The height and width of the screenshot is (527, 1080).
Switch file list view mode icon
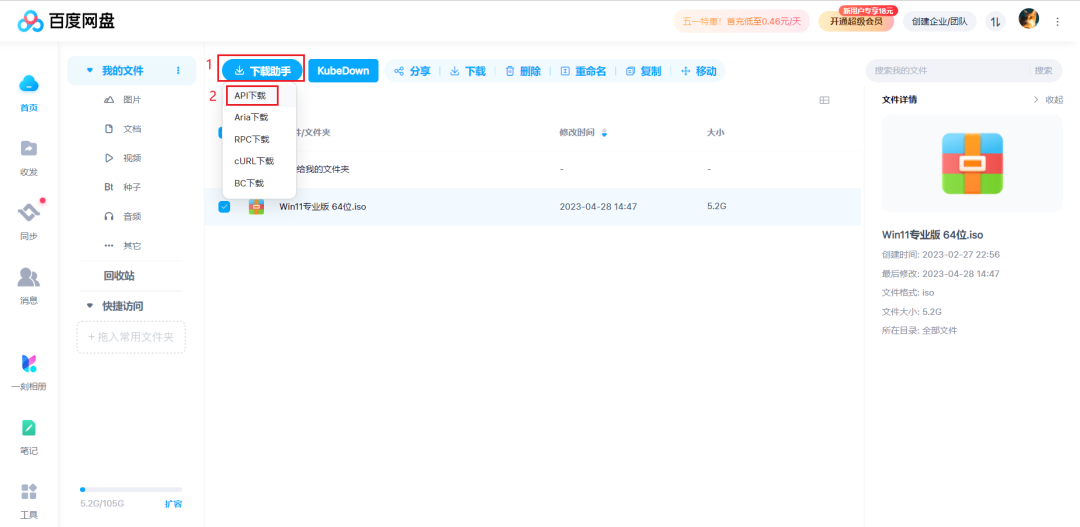pos(825,100)
